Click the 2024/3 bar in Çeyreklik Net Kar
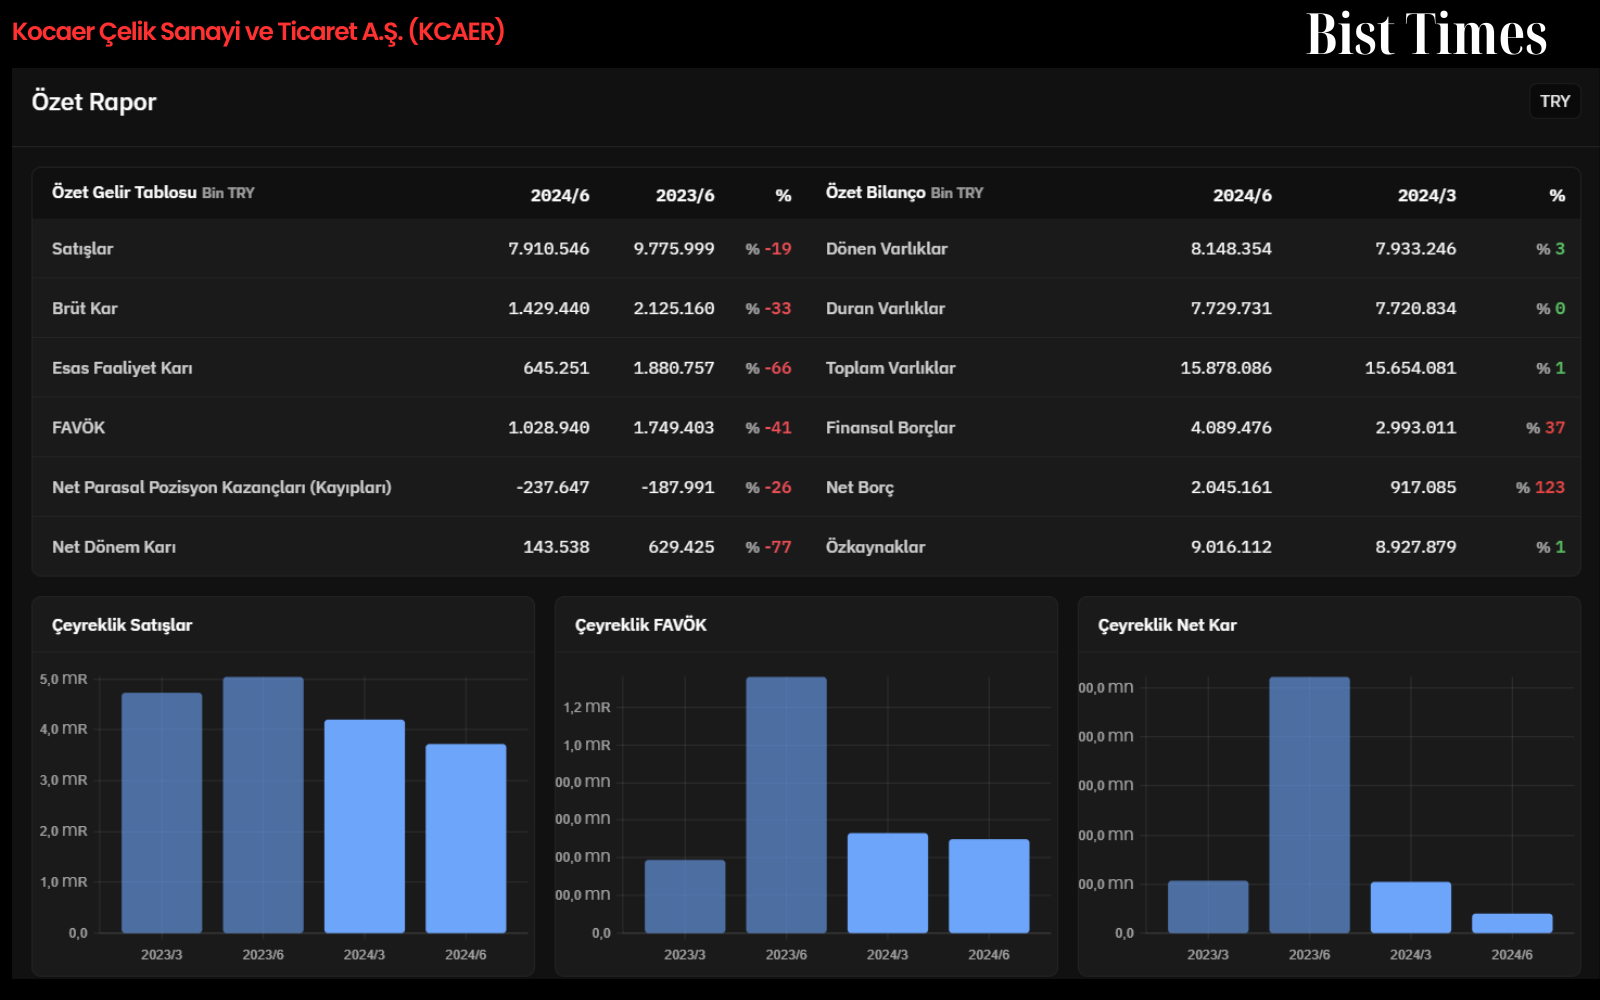The width and height of the screenshot is (1600, 1000). (1411, 907)
